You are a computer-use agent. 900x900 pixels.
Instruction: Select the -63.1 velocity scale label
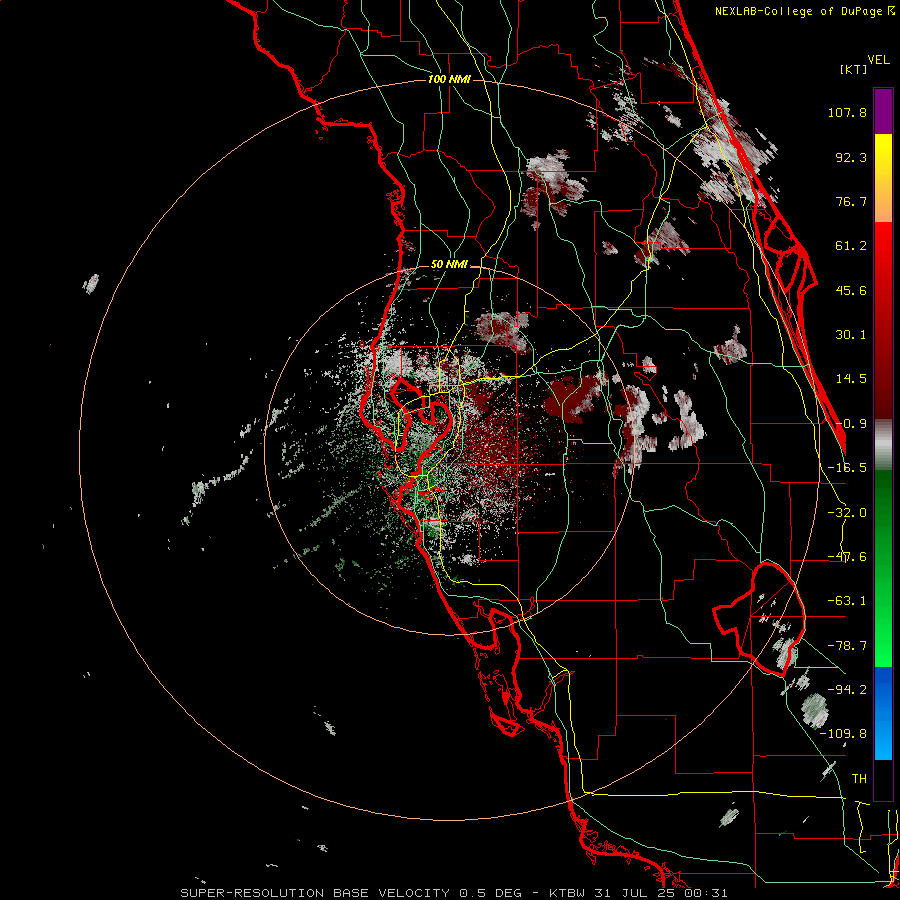(x=847, y=601)
